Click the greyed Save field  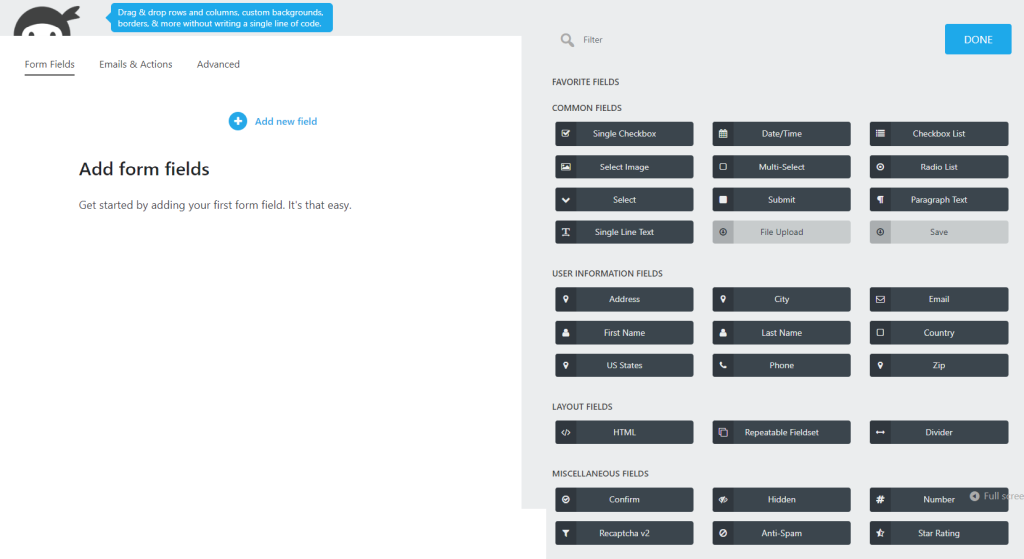tap(939, 232)
